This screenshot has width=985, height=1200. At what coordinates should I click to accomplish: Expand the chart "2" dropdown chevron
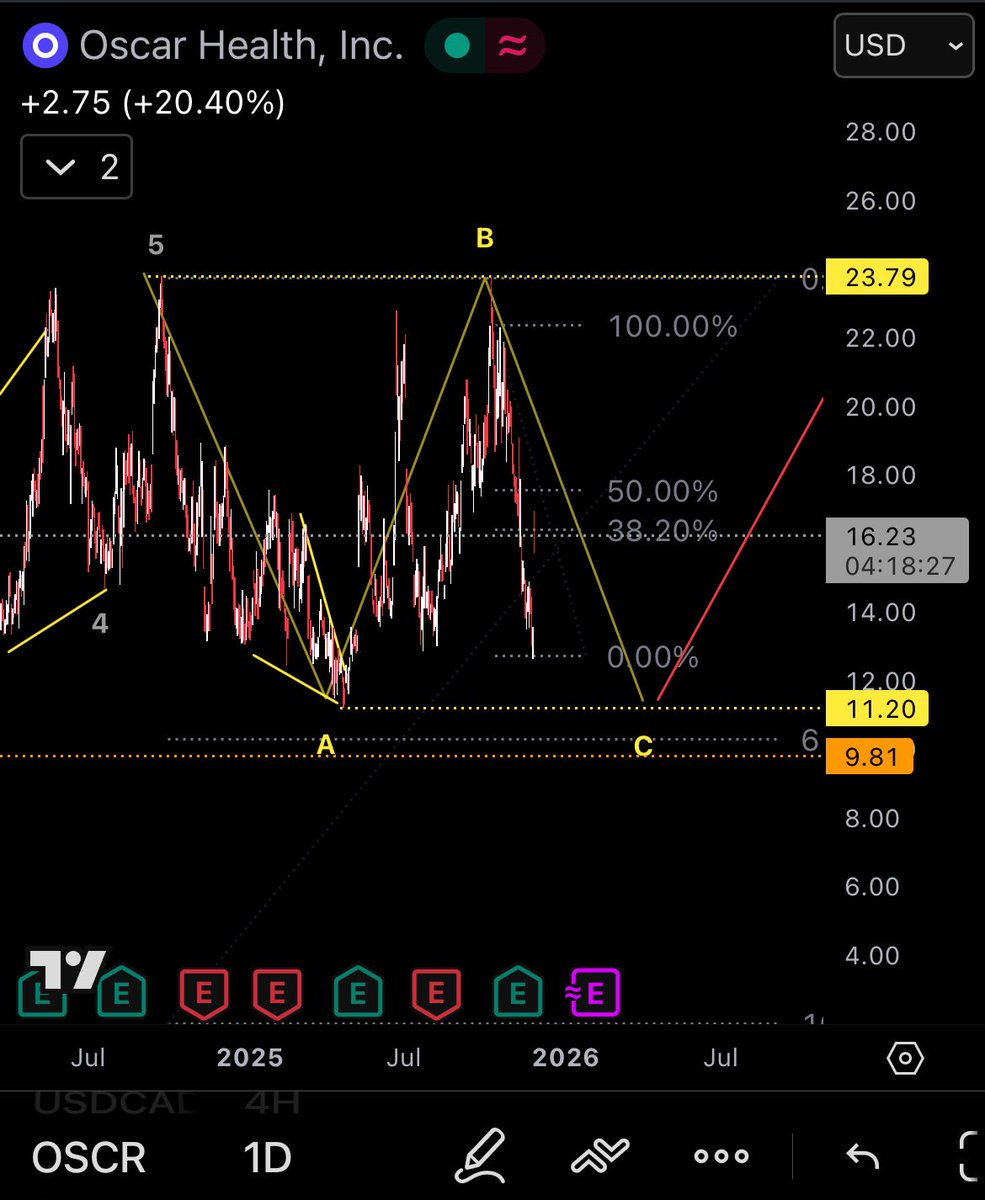(x=76, y=167)
